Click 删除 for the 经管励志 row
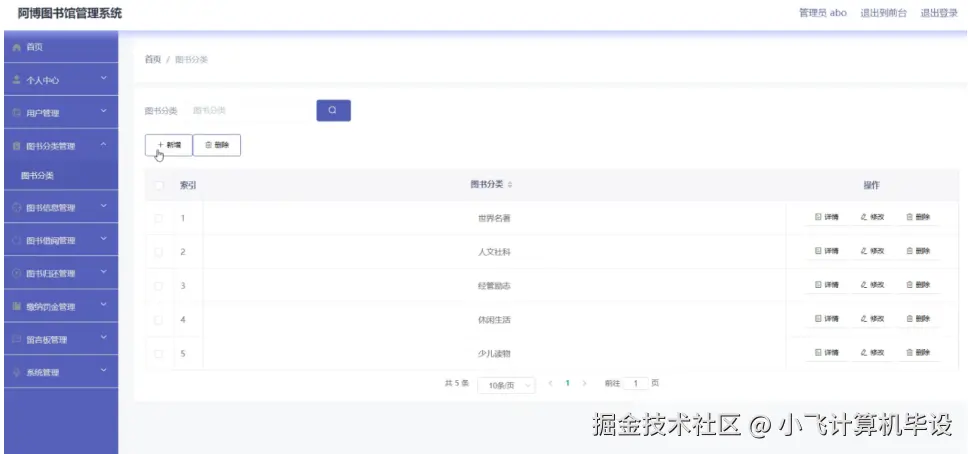 (x=918, y=285)
